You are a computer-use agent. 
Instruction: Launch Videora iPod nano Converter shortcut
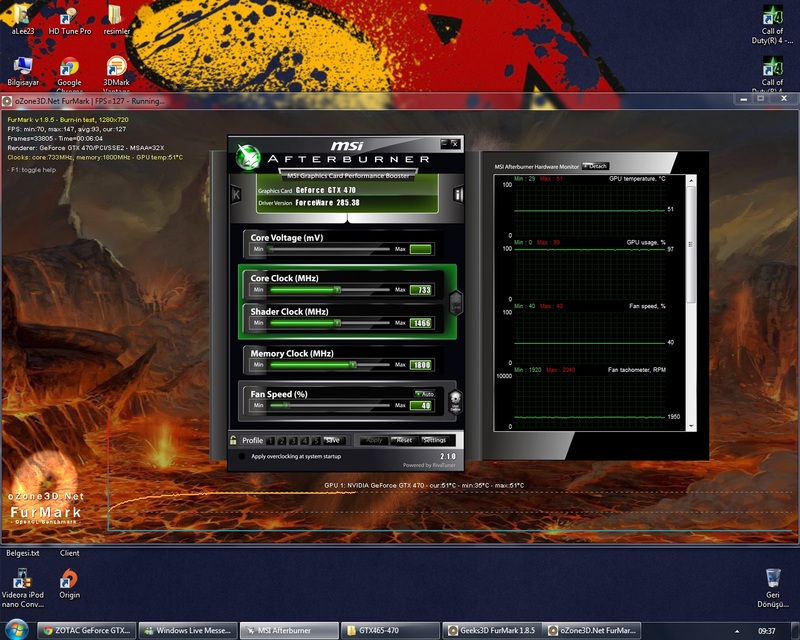pyautogui.click(x=22, y=588)
